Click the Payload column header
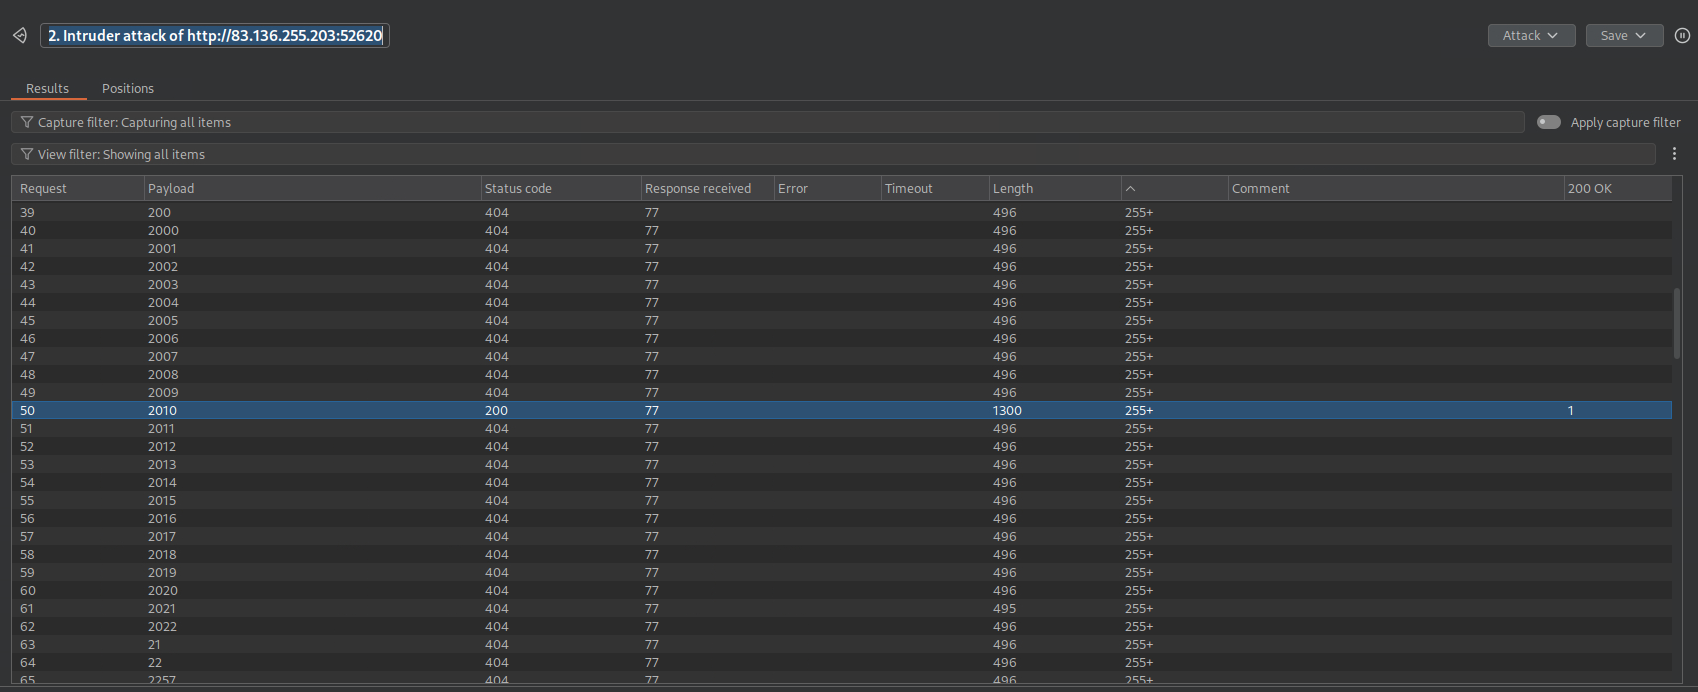This screenshot has height=692, width=1698. tap(171, 189)
